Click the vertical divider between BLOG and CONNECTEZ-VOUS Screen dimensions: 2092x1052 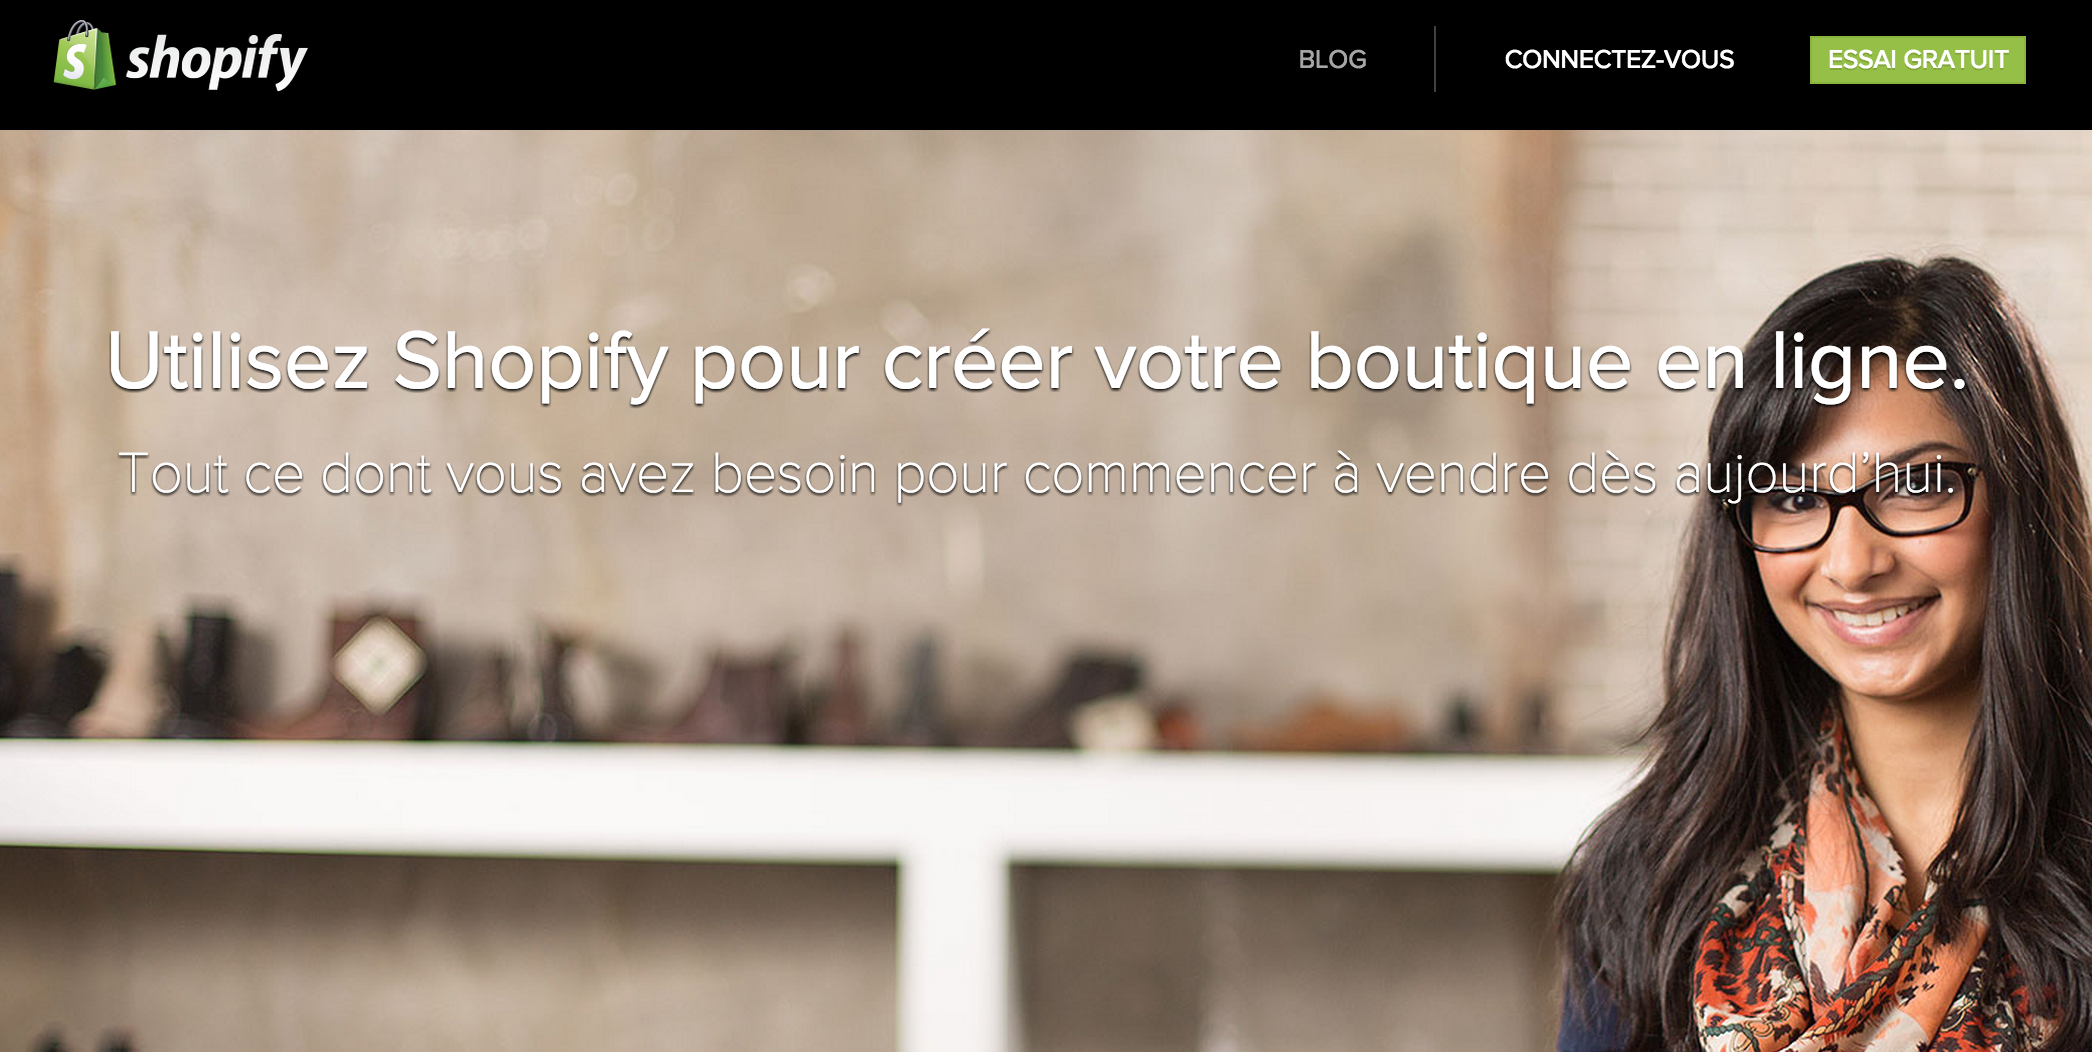(x=1435, y=59)
